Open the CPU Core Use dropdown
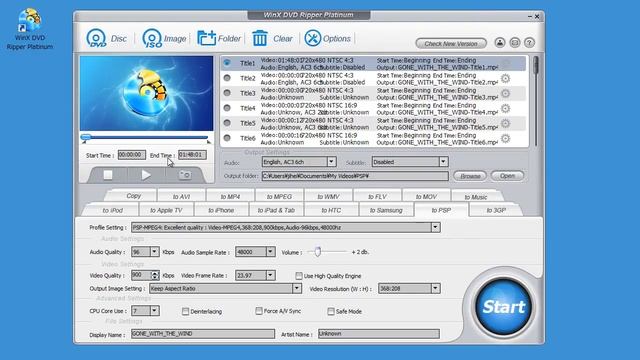The height and width of the screenshot is (360, 640). click(154, 311)
